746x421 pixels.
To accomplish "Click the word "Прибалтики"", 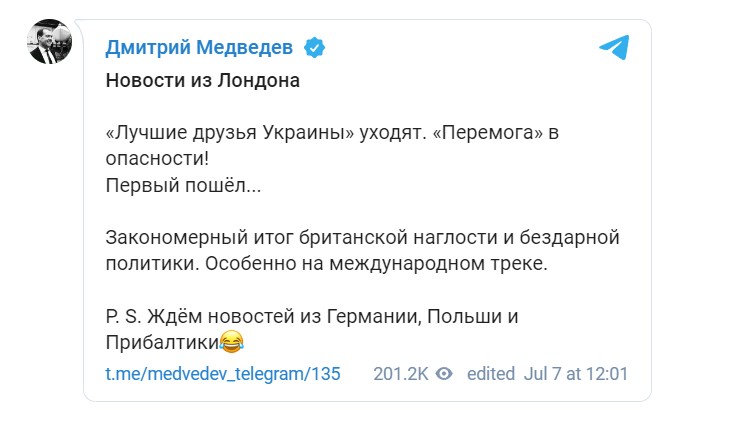I will pyautogui.click(x=162, y=343).
